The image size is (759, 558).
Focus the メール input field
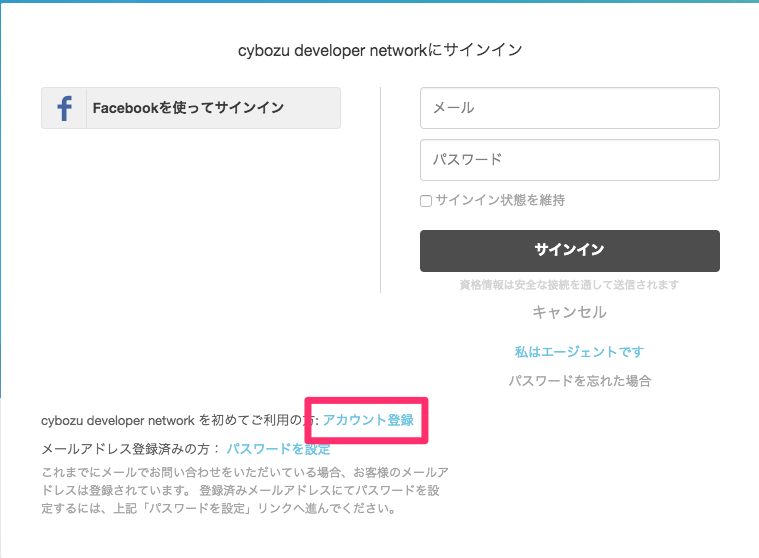pyautogui.click(x=570, y=108)
